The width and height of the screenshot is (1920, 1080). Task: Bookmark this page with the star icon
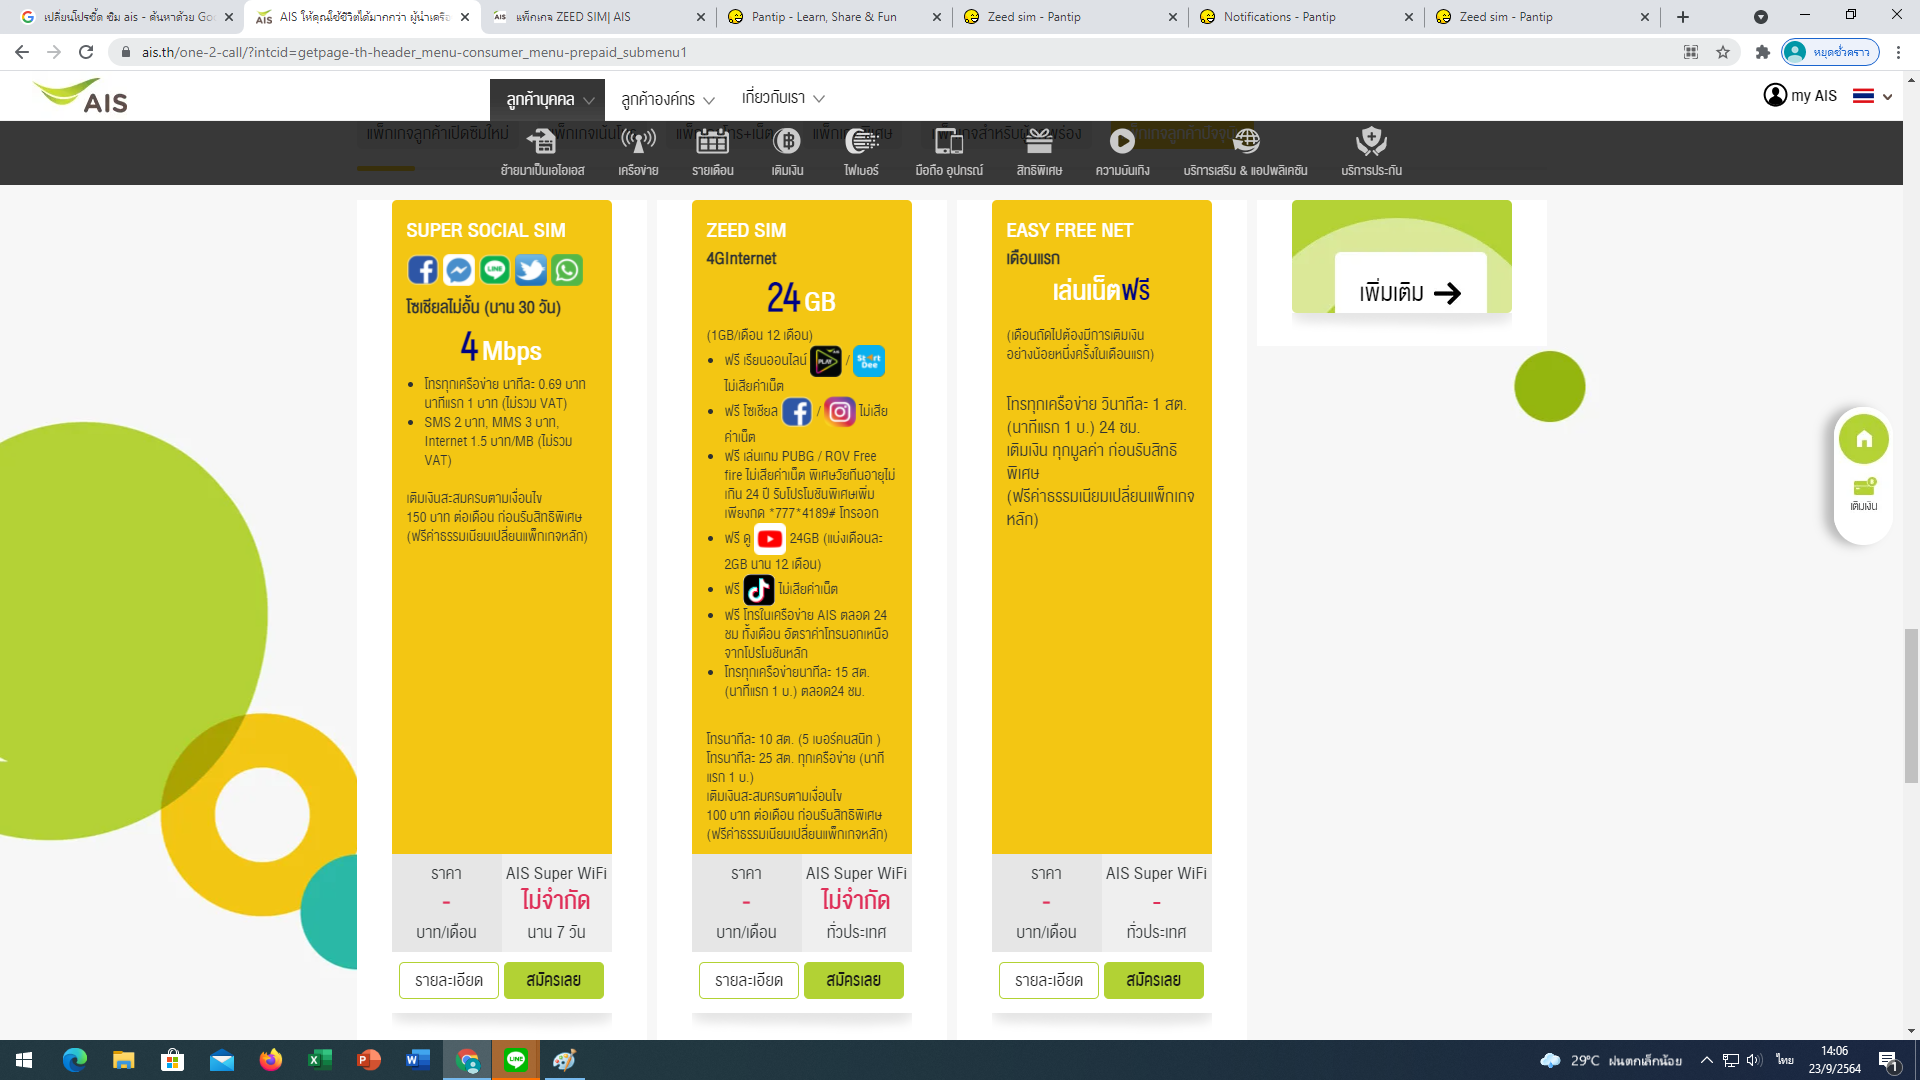(1723, 52)
